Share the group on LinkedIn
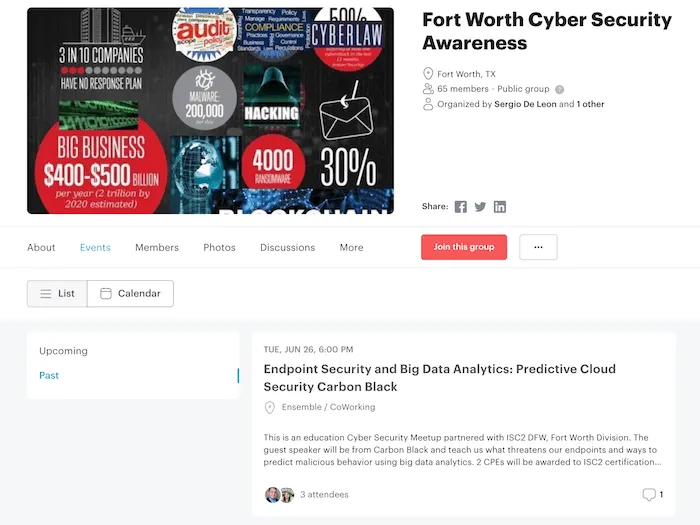Screen dimensions: 700x525 click(x=500, y=207)
